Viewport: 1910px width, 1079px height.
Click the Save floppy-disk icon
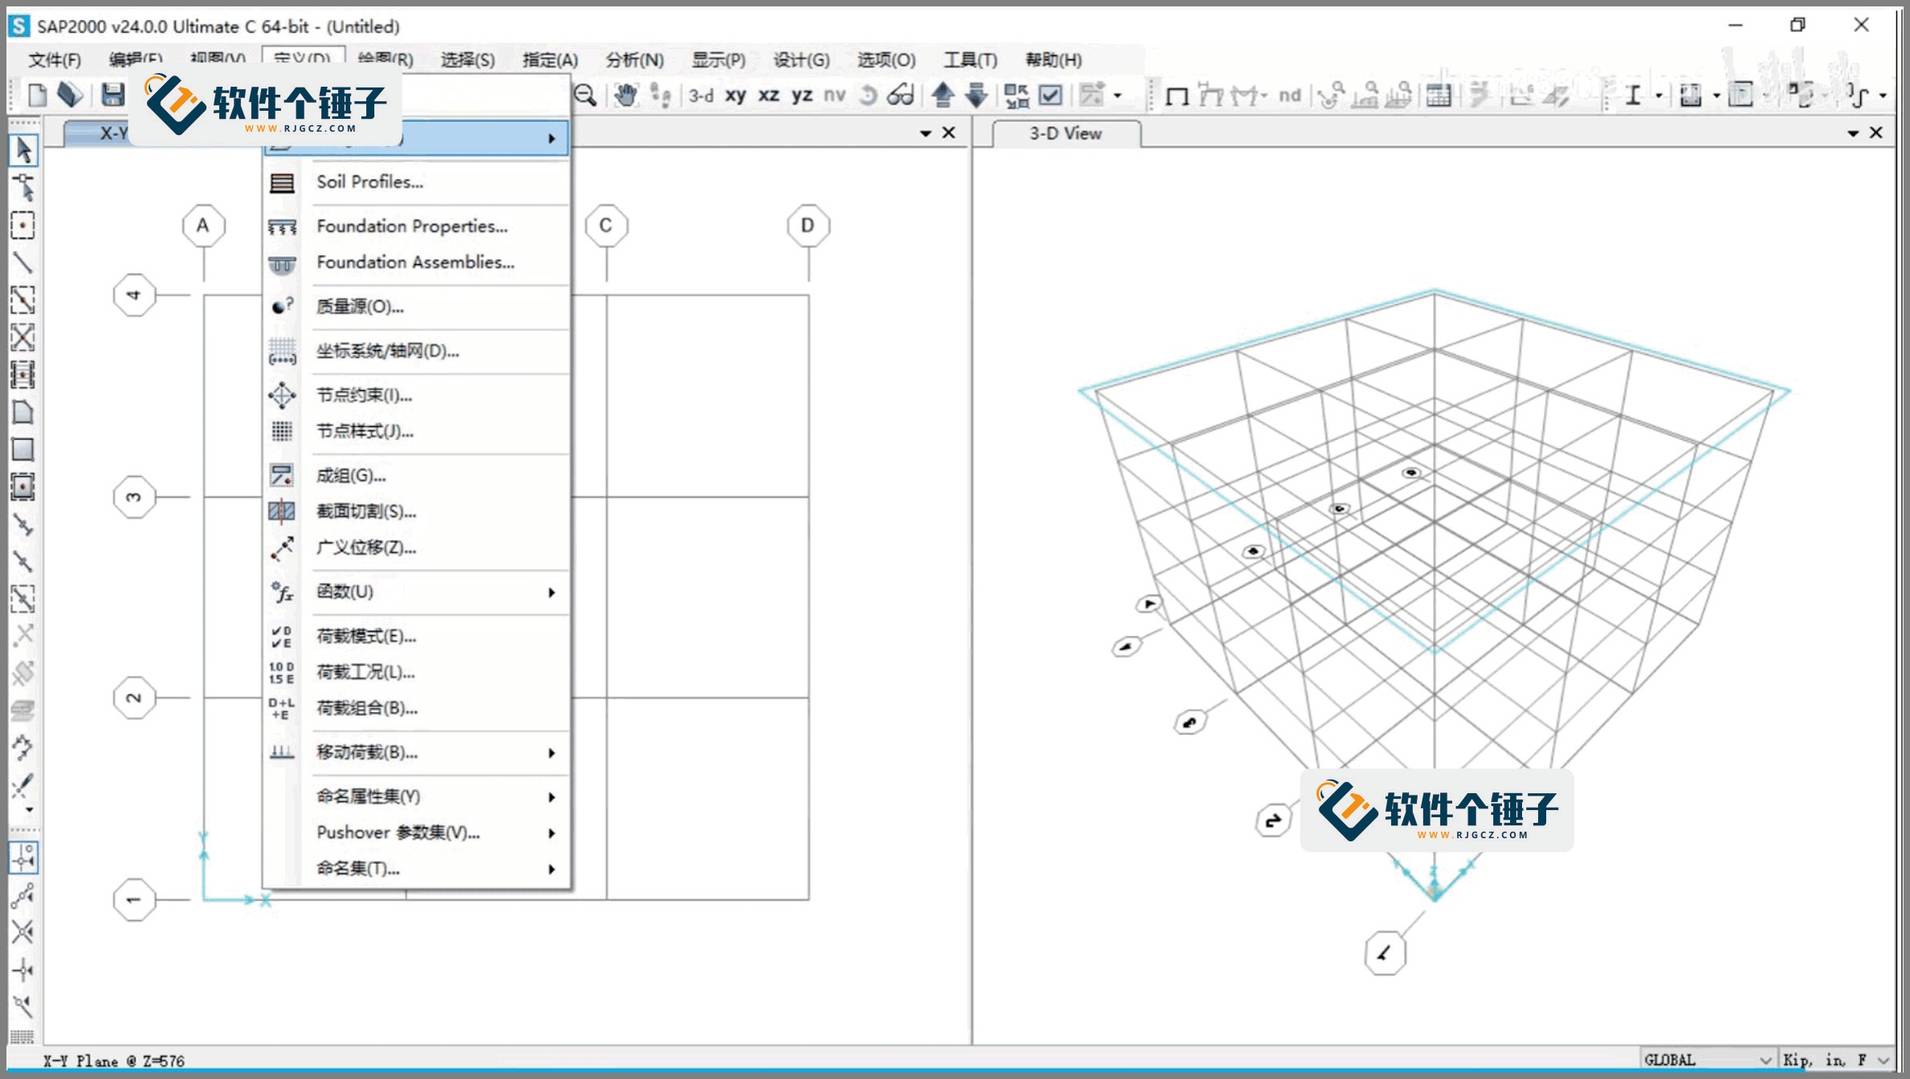(113, 95)
